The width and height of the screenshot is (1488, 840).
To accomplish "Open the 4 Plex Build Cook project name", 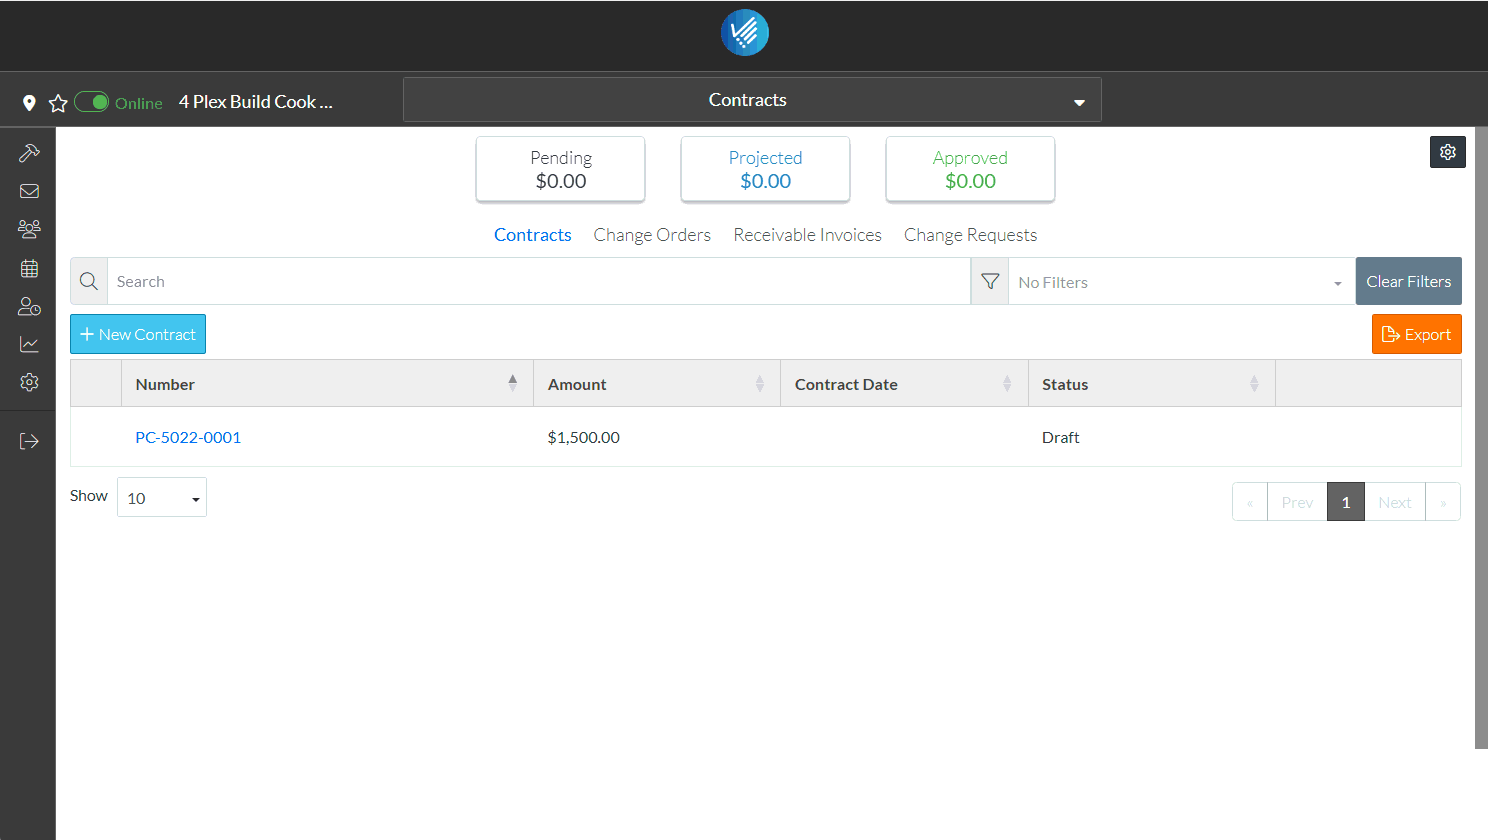I will (x=256, y=102).
